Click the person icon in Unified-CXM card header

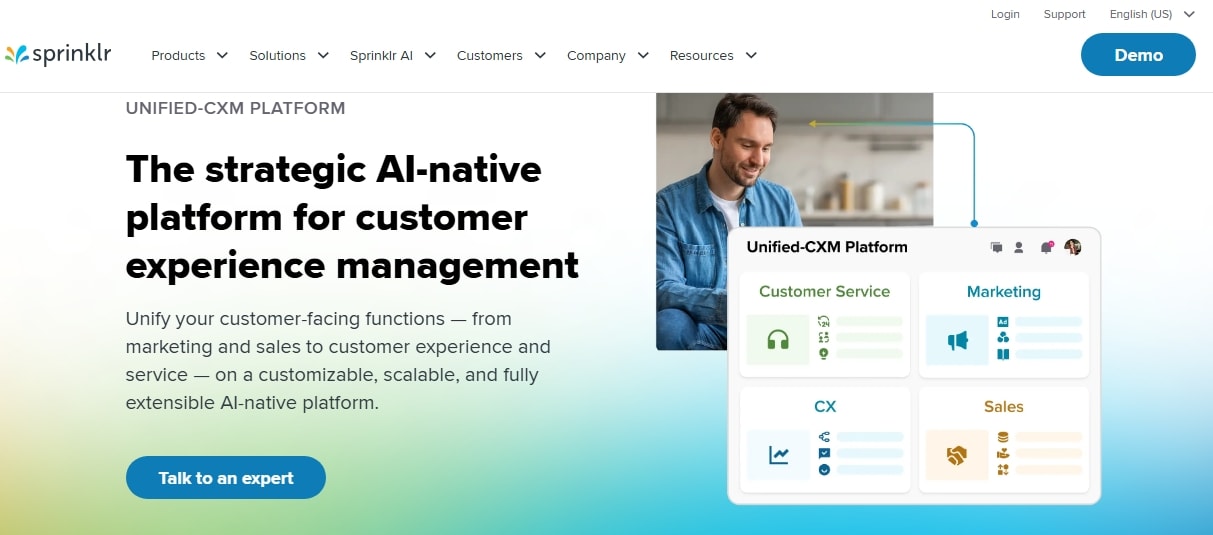tap(1019, 247)
